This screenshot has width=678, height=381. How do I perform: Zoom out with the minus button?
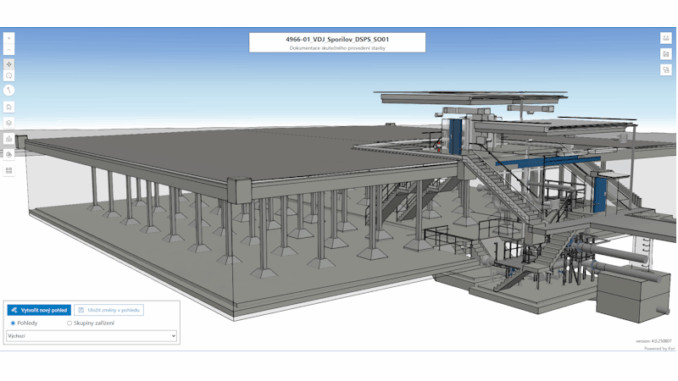(9, 50)
